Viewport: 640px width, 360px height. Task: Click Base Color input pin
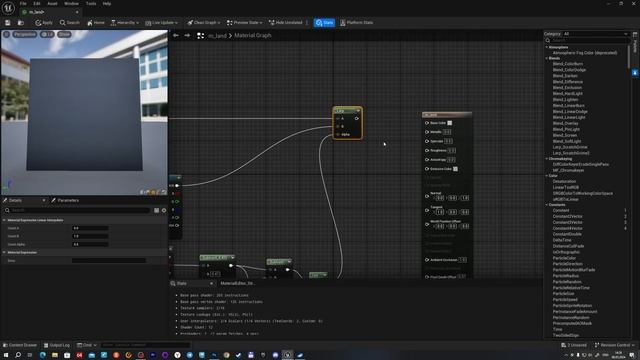pos(427,123)
